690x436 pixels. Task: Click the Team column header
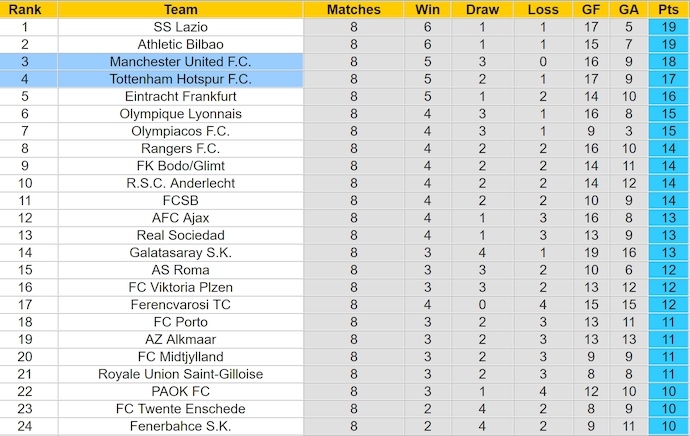coord(181,9)
